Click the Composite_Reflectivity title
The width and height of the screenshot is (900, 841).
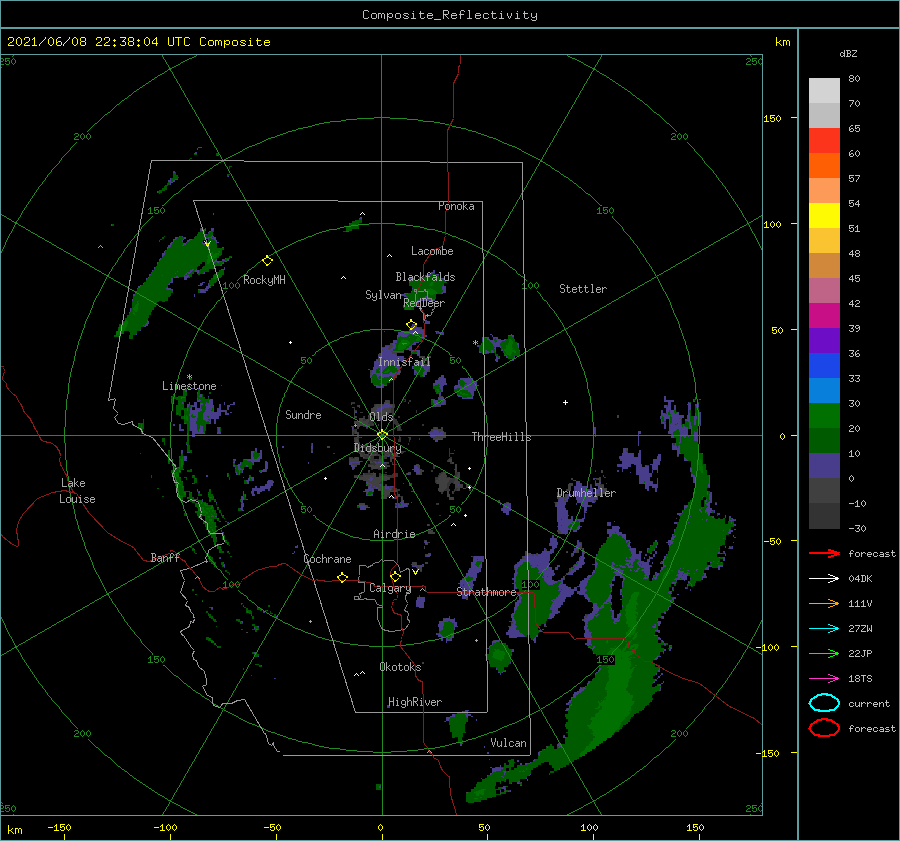pyautogui.click(x=449, y=15)
